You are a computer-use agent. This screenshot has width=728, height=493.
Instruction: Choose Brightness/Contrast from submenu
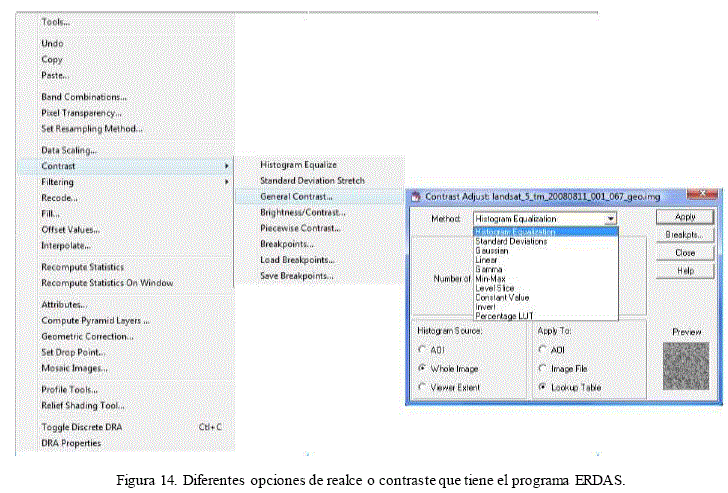[x=303, y=212]
